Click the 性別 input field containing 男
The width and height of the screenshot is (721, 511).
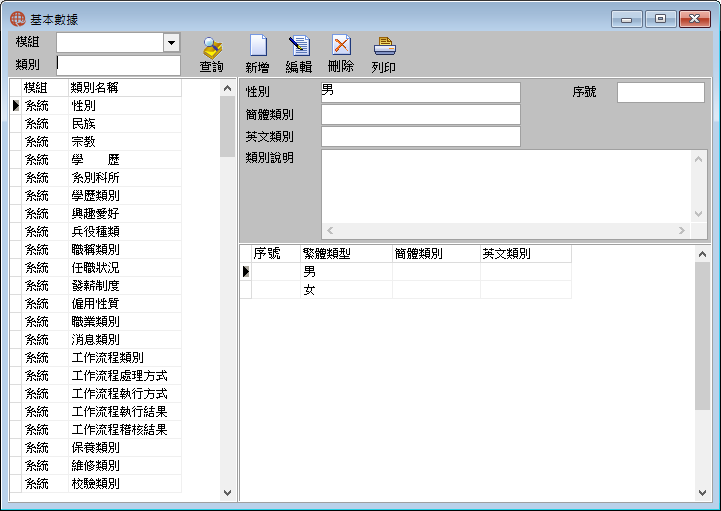click(x=421, y=92)
